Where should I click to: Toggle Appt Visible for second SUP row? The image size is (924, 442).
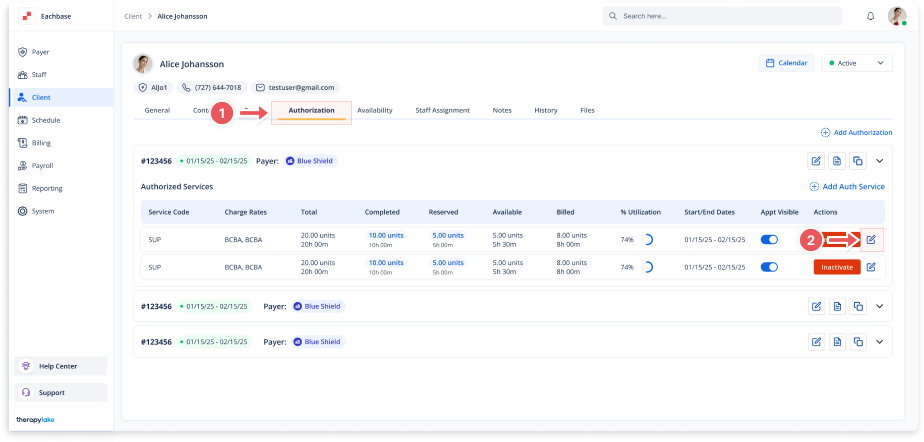[770, 267]
